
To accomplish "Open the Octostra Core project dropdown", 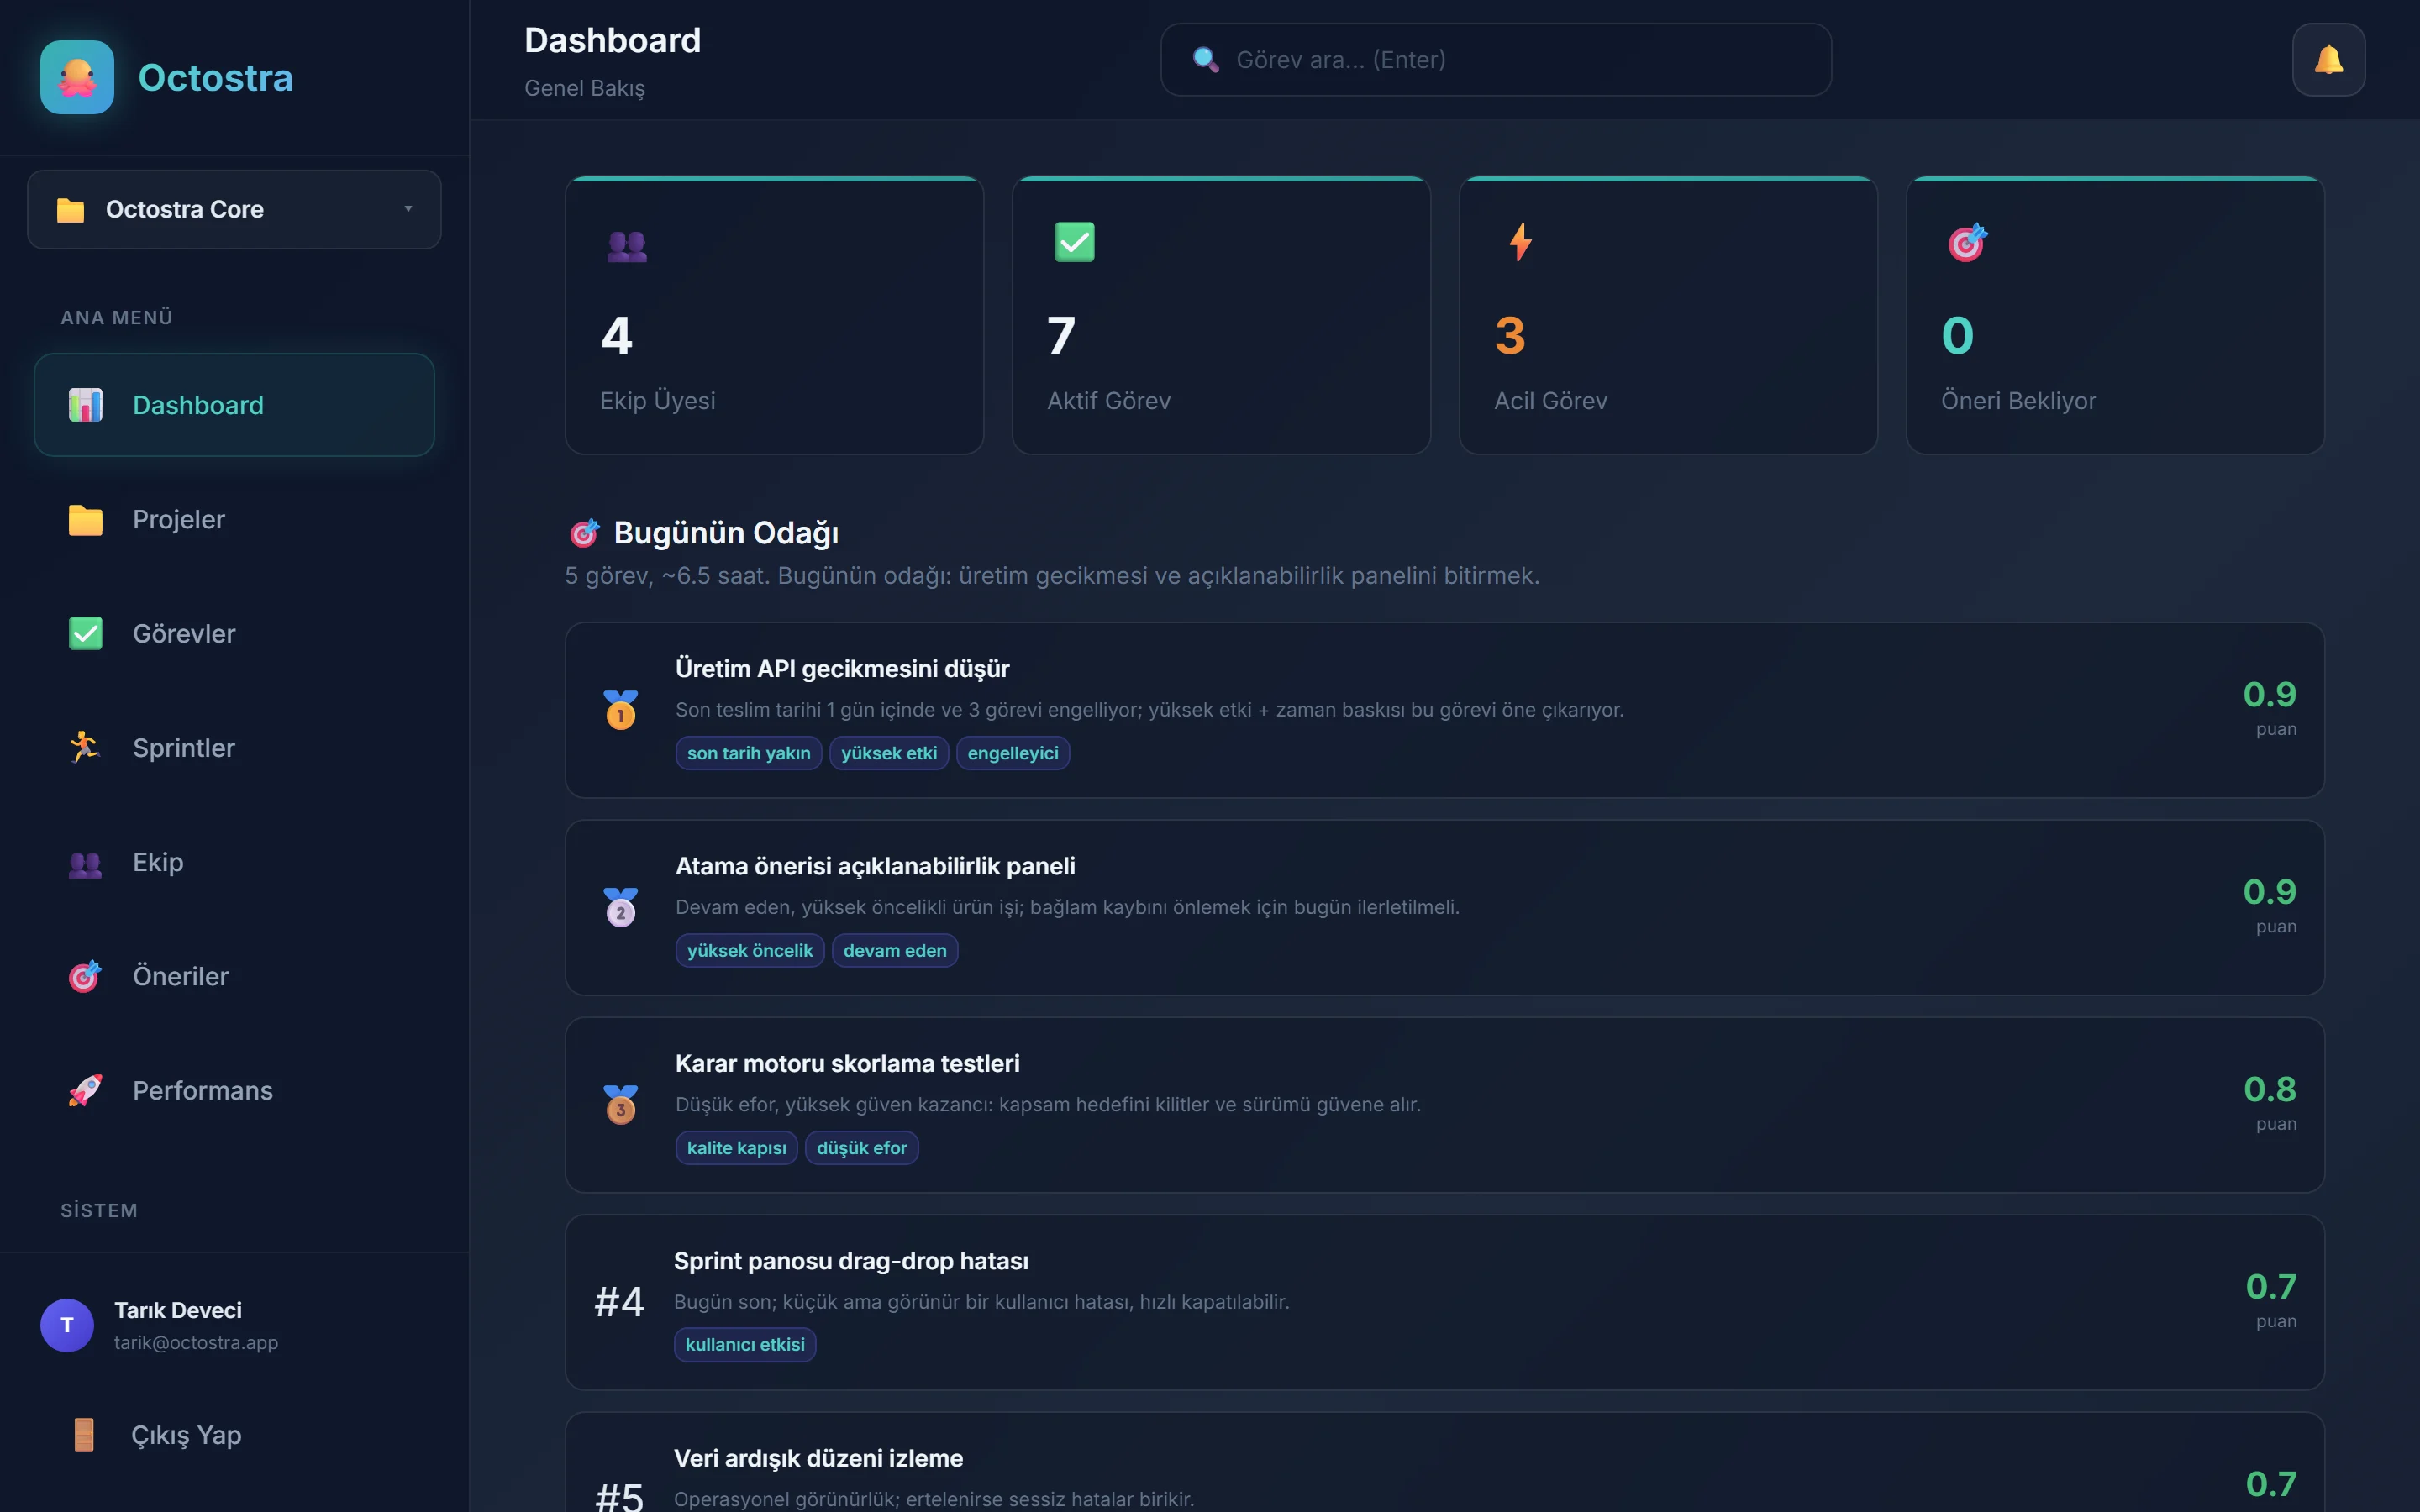I will pos(234,209).
